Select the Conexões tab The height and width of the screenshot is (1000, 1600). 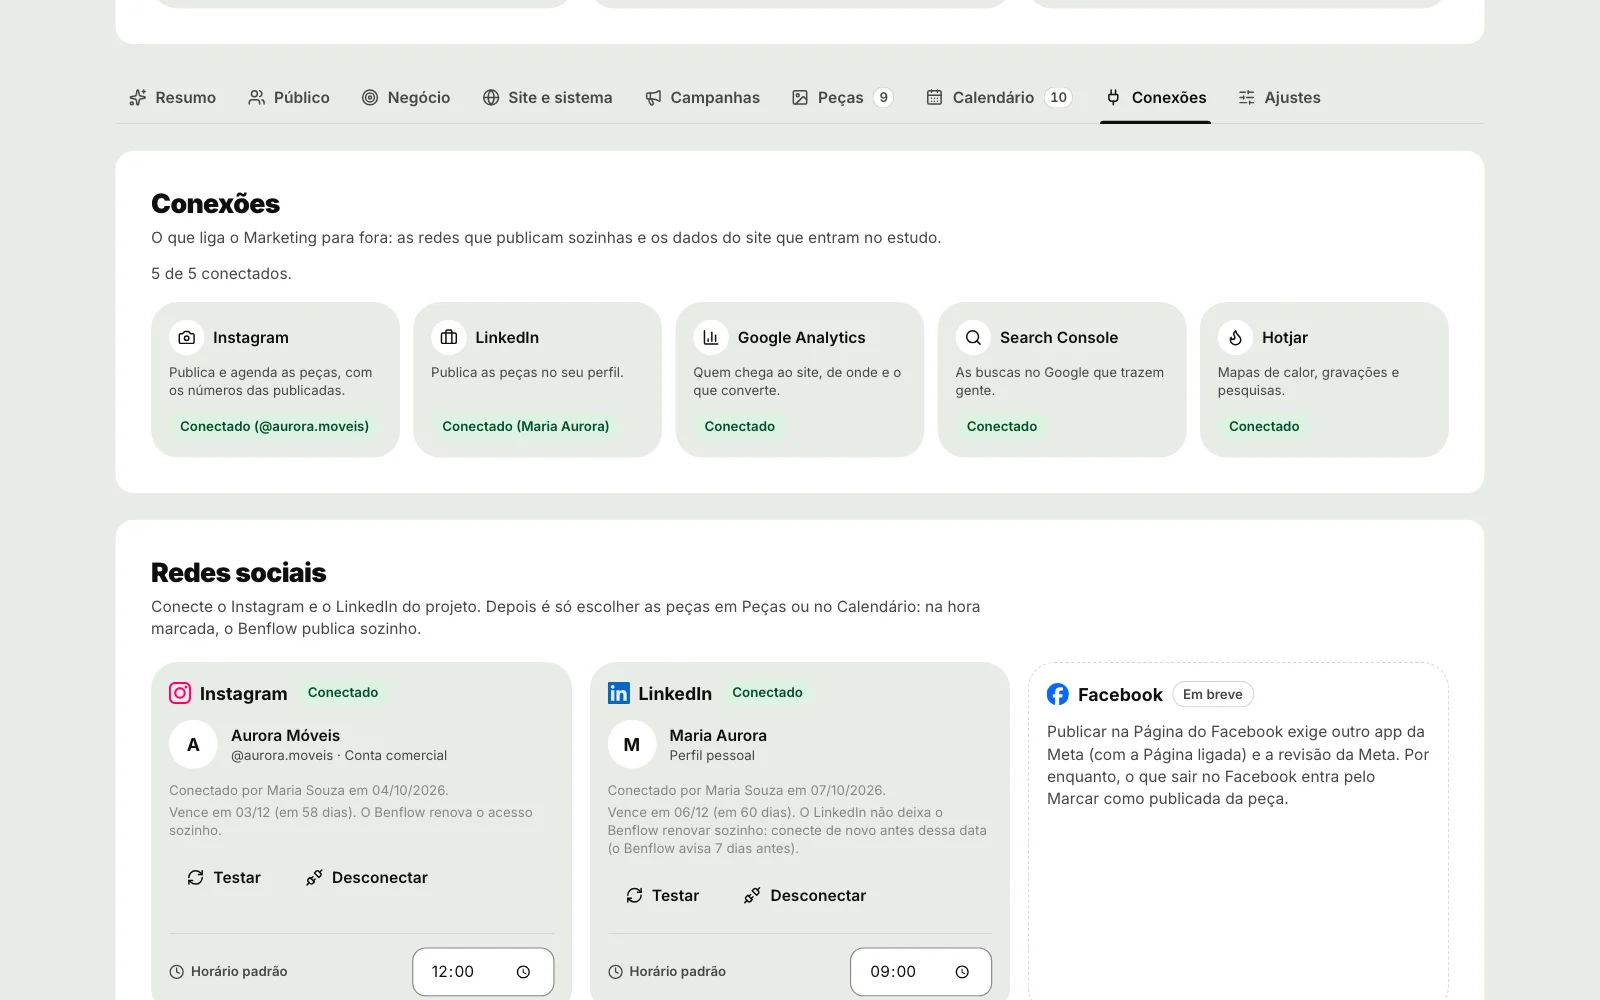(1155, 97)
